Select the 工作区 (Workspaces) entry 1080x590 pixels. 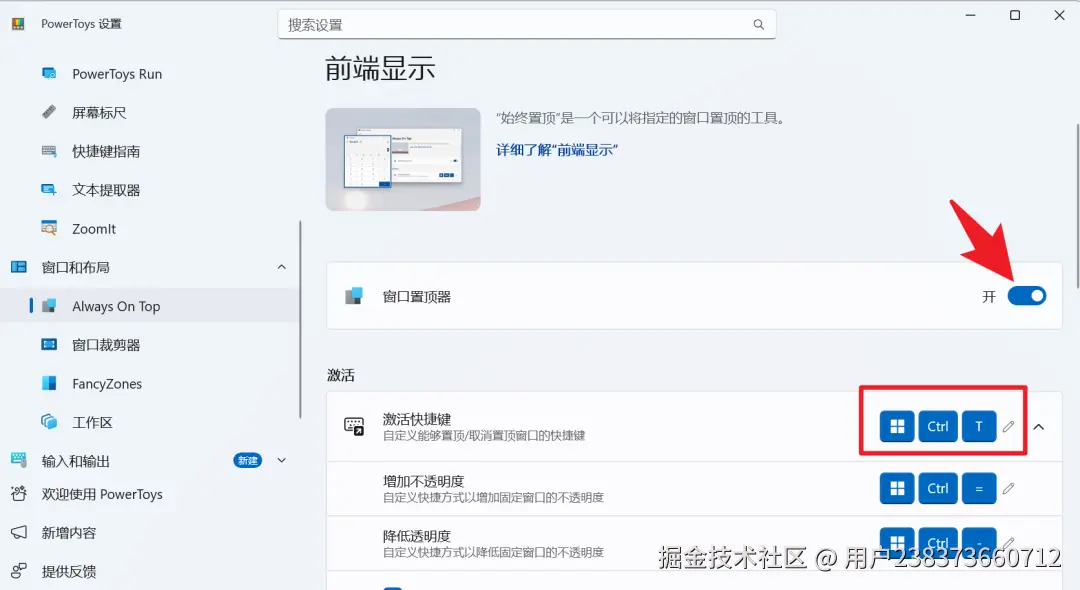click(x=96, y=422)
